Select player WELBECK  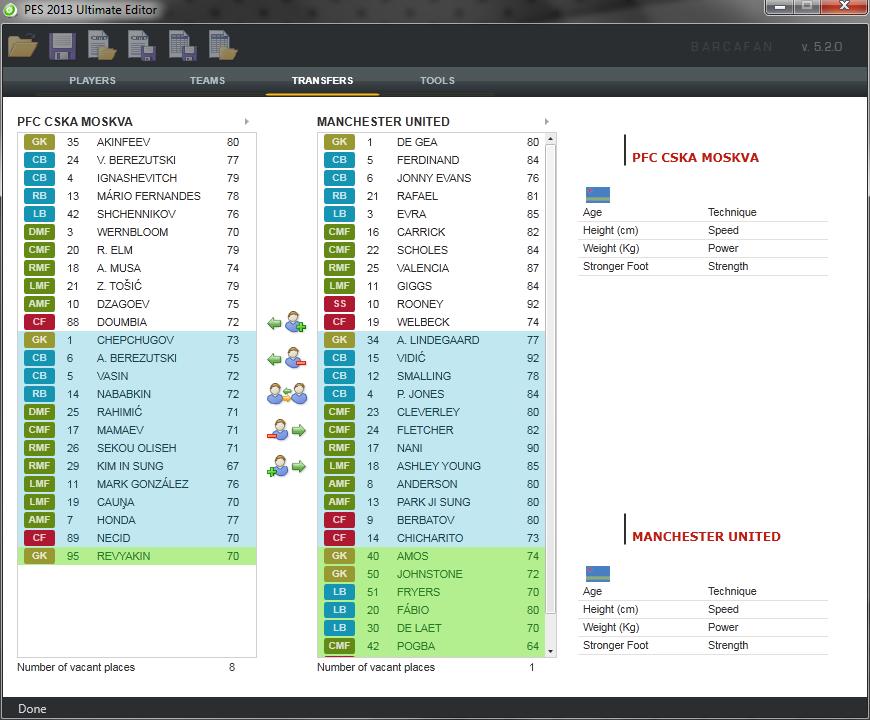click(x=432, y=322)
